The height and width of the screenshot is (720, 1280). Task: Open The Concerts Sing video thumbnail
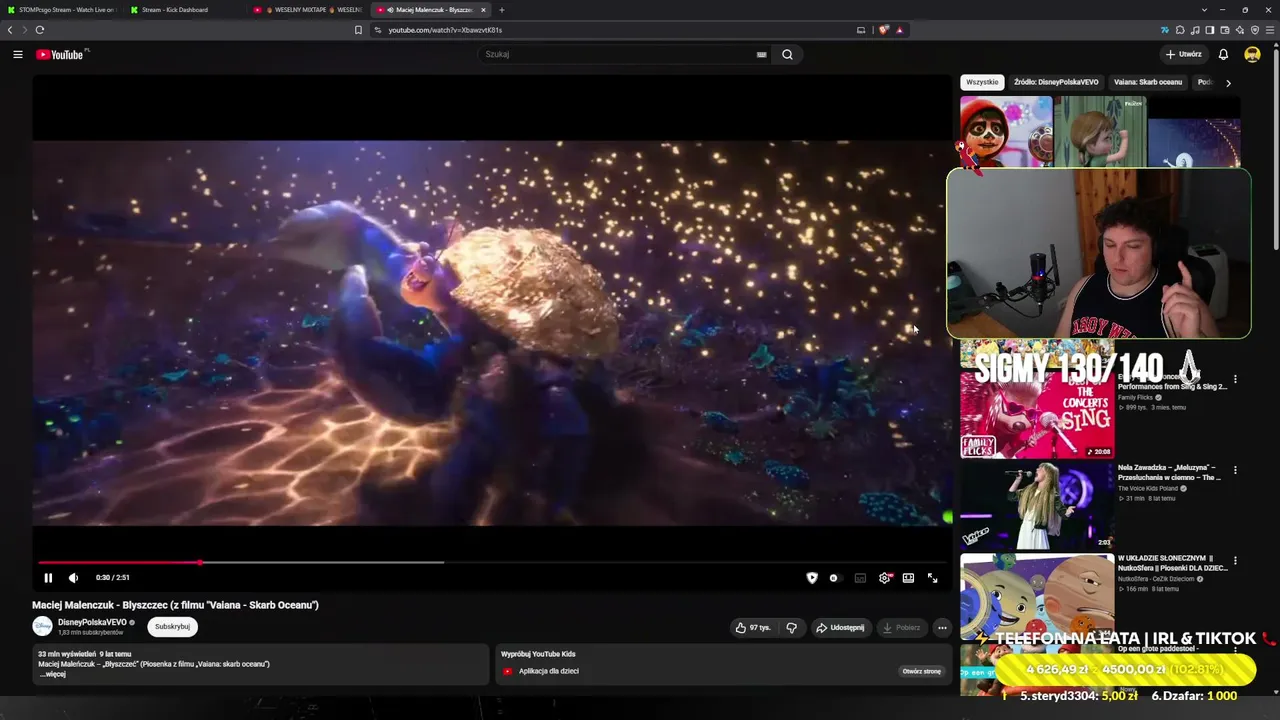coord(1037,414)
